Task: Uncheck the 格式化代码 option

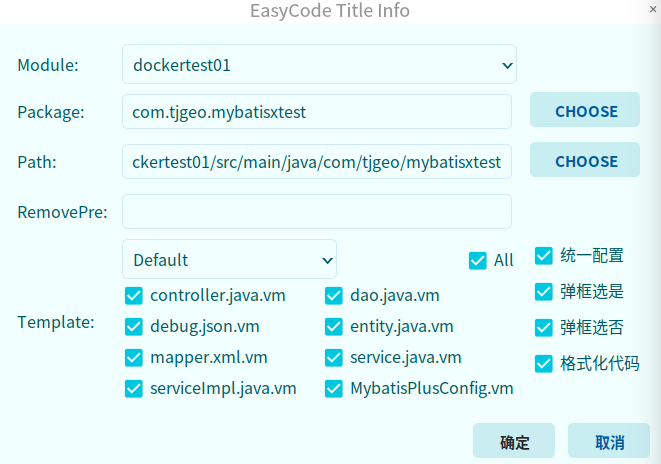Action: [544, 363]
